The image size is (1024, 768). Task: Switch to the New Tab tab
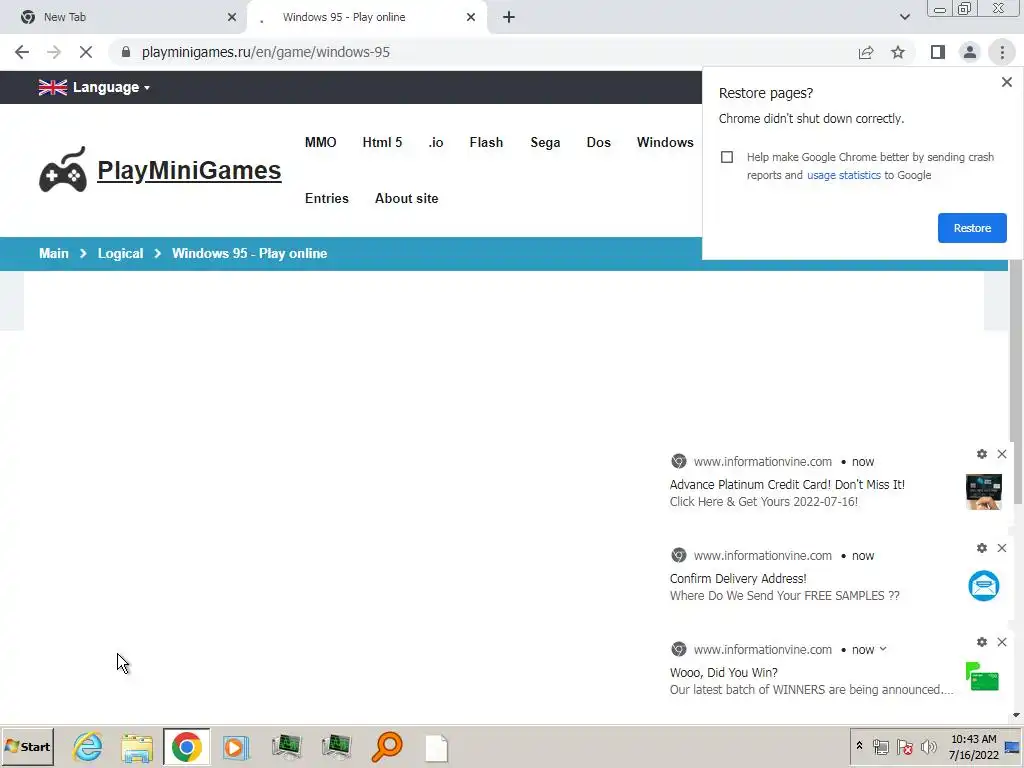[124, 17]
